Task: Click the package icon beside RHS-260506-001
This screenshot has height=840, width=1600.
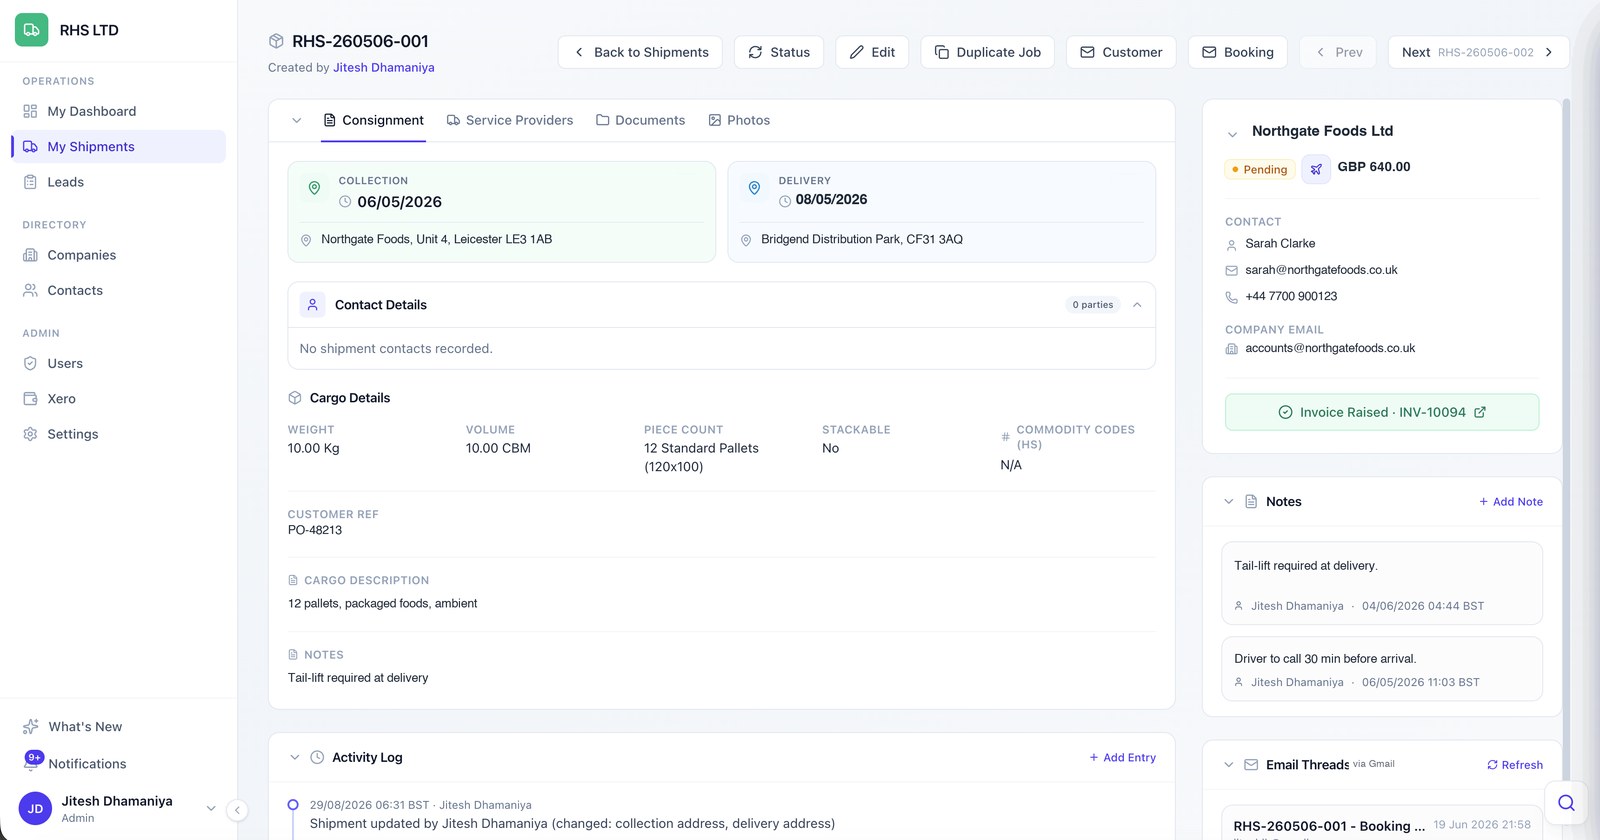Action: 276,41
